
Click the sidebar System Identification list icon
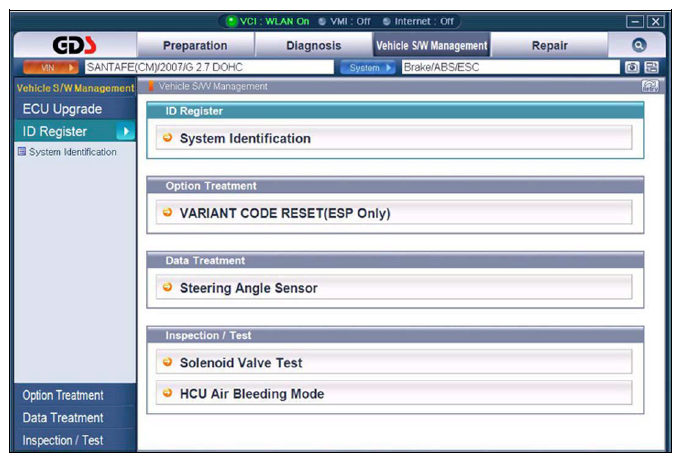pyautogui.click(x=22, y=152)
